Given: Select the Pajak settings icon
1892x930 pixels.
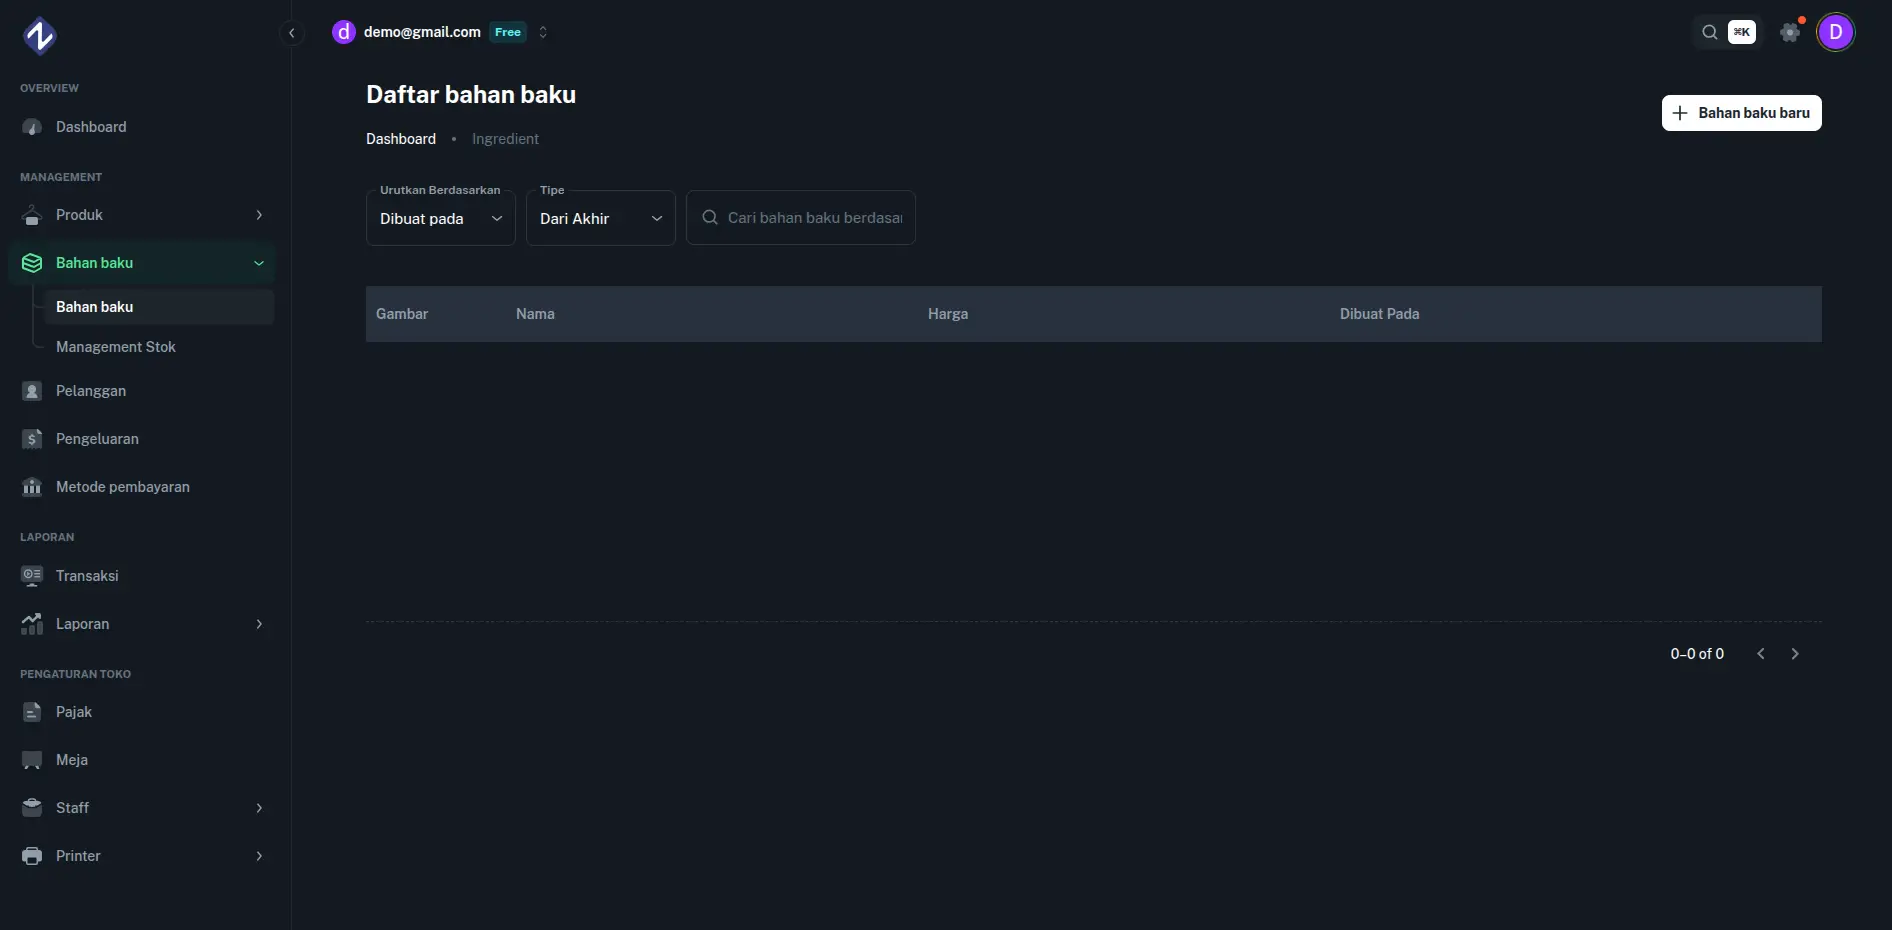Looking at the screenshot, I should coord(31,712).
